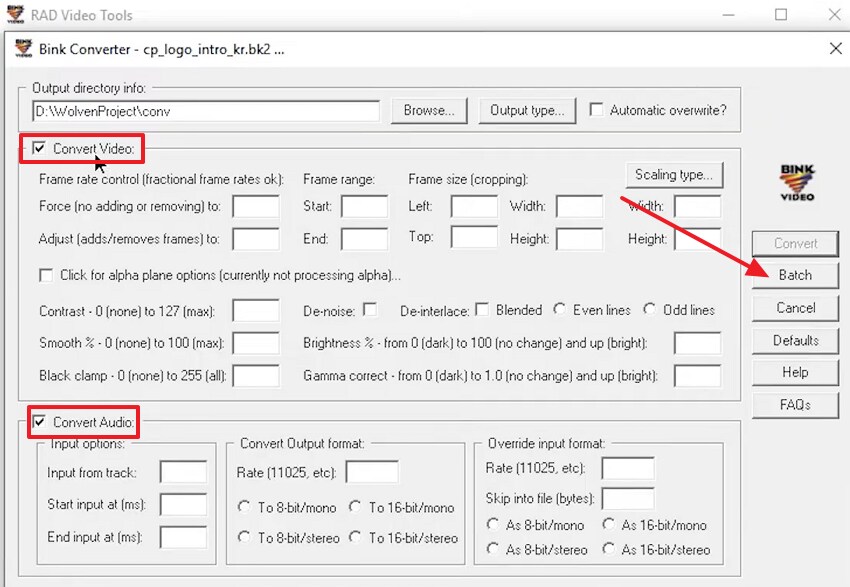Click the Cancel button
This screenshot has height=587, width=850.
[x=795, y=308]
